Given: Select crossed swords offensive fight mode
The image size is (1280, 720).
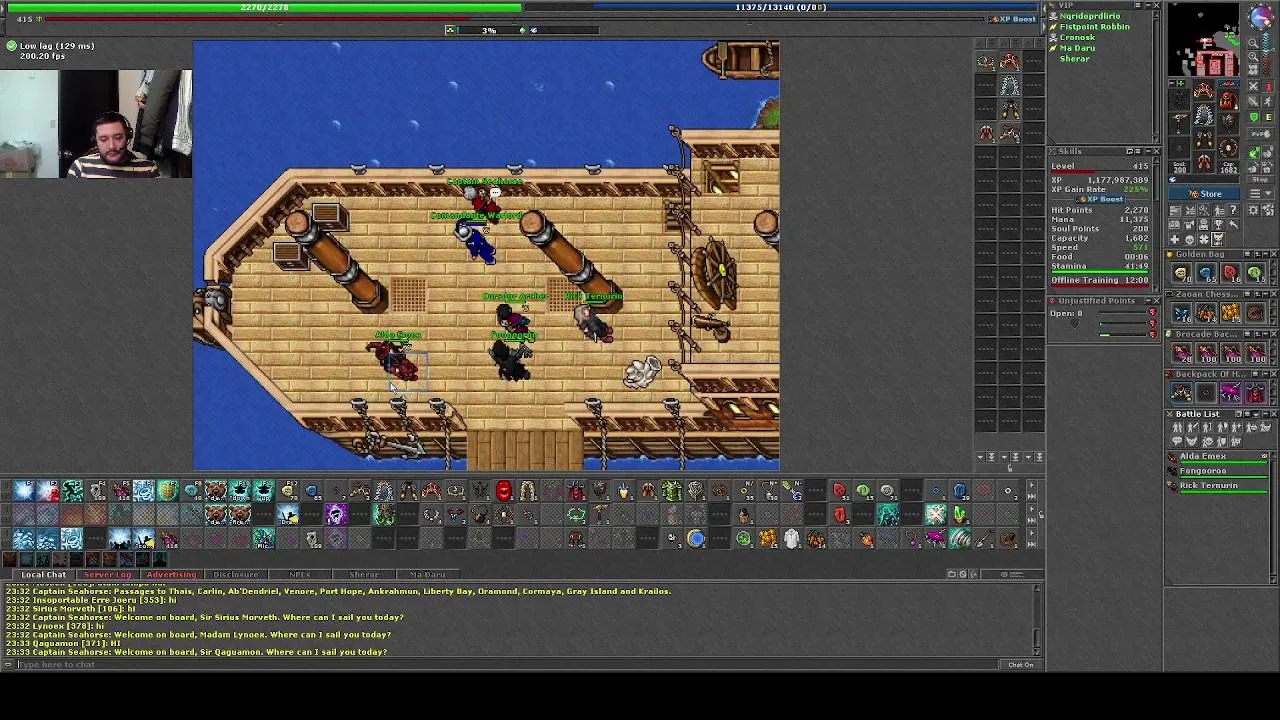Looking at the screenshot, I should 1254,86.
